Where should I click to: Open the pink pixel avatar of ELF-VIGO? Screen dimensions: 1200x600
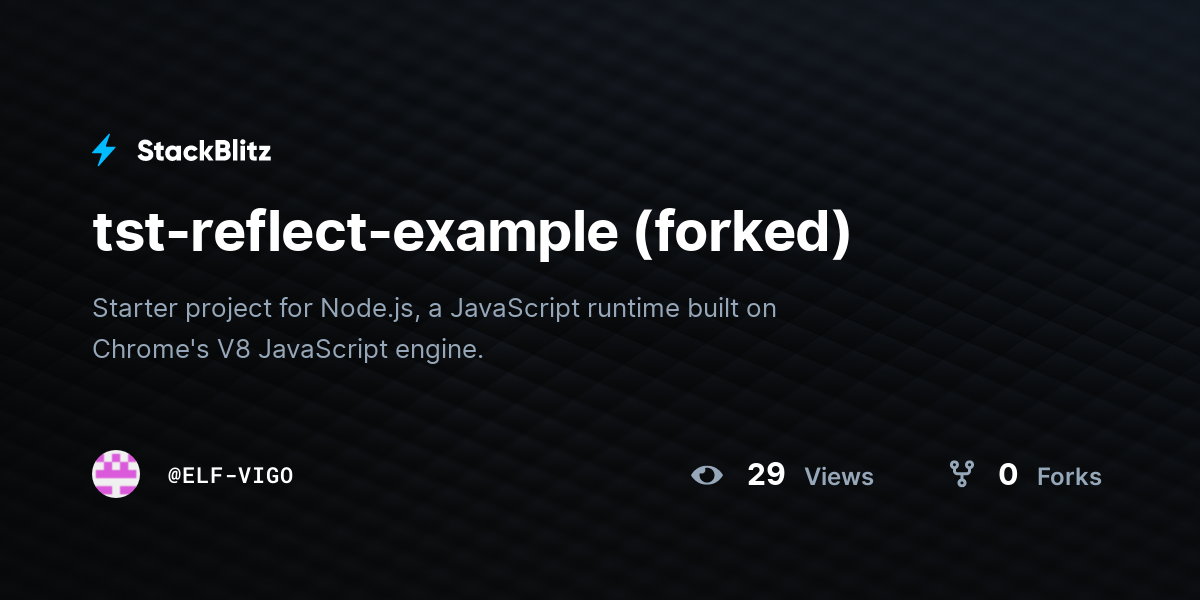click(x=116, y=474)
